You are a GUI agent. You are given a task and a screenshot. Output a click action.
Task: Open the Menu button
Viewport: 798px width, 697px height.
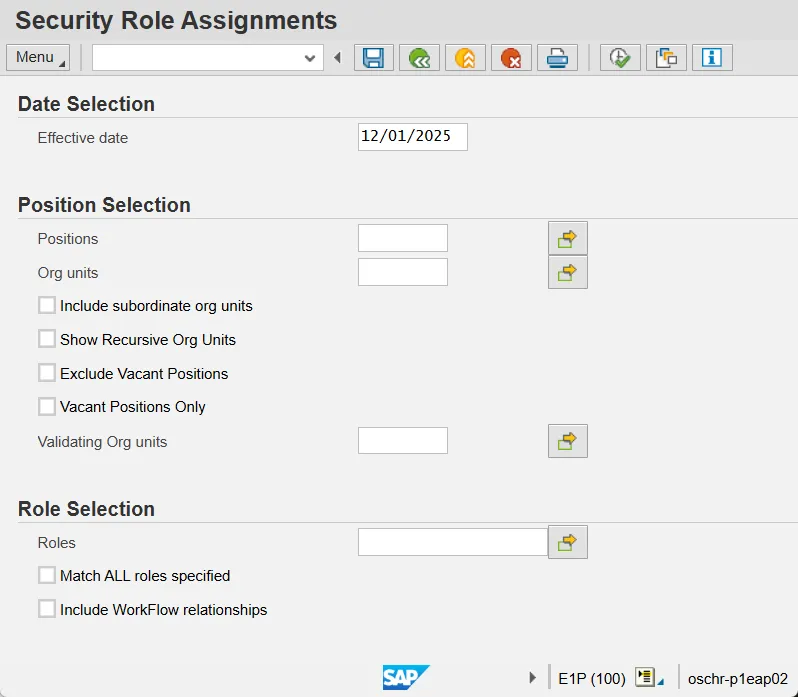(x=38, y=58)
